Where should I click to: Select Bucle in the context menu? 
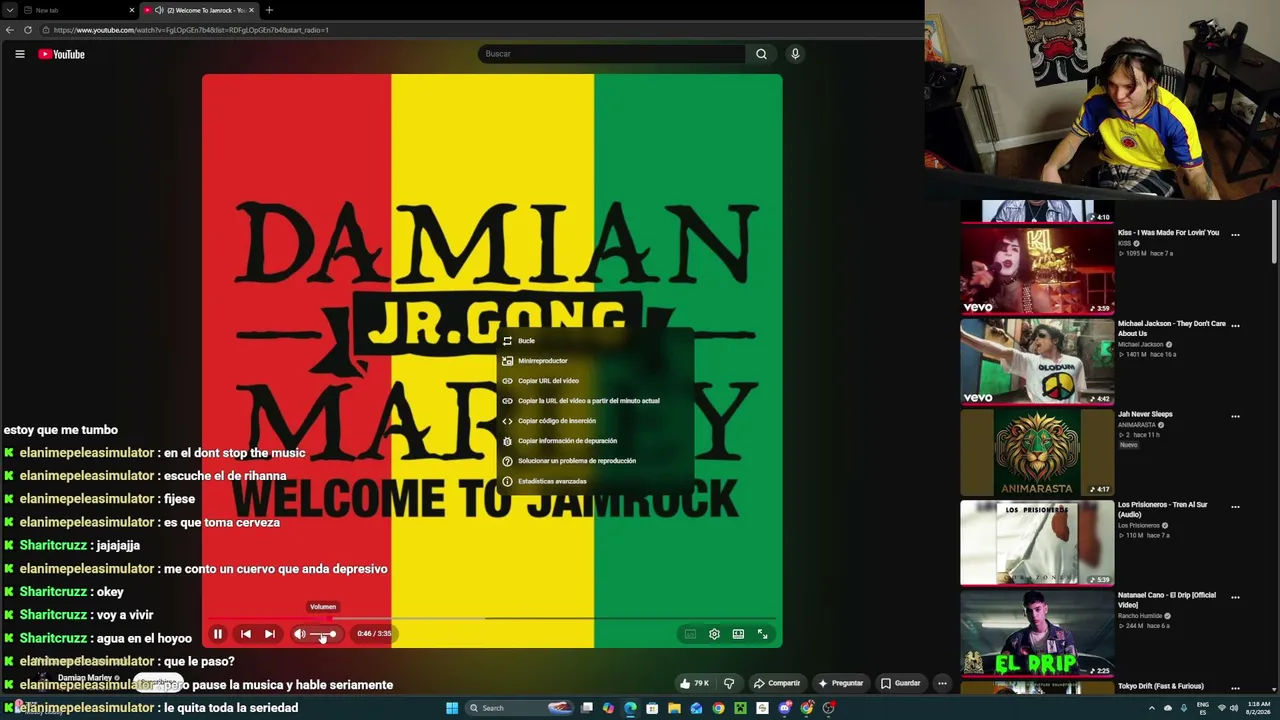[595, 341]
